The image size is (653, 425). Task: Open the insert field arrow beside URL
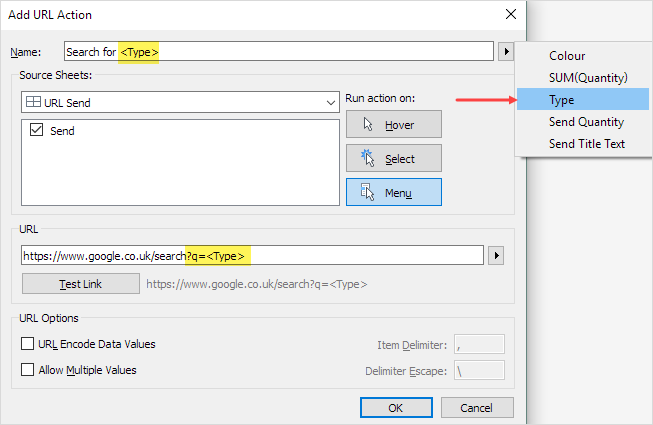point(496,255)
